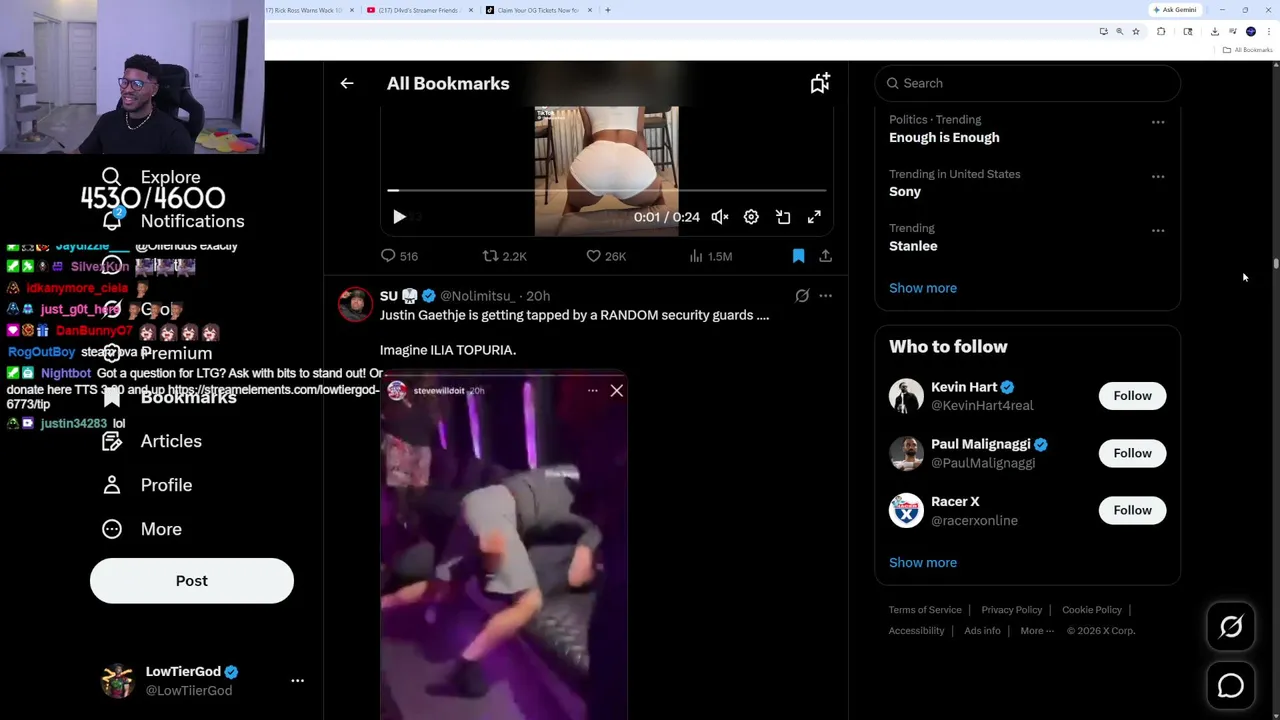Play the bookmarked video
Image resolution: width=1280 pixels, height=720 pixels.
tap(399, 217)
